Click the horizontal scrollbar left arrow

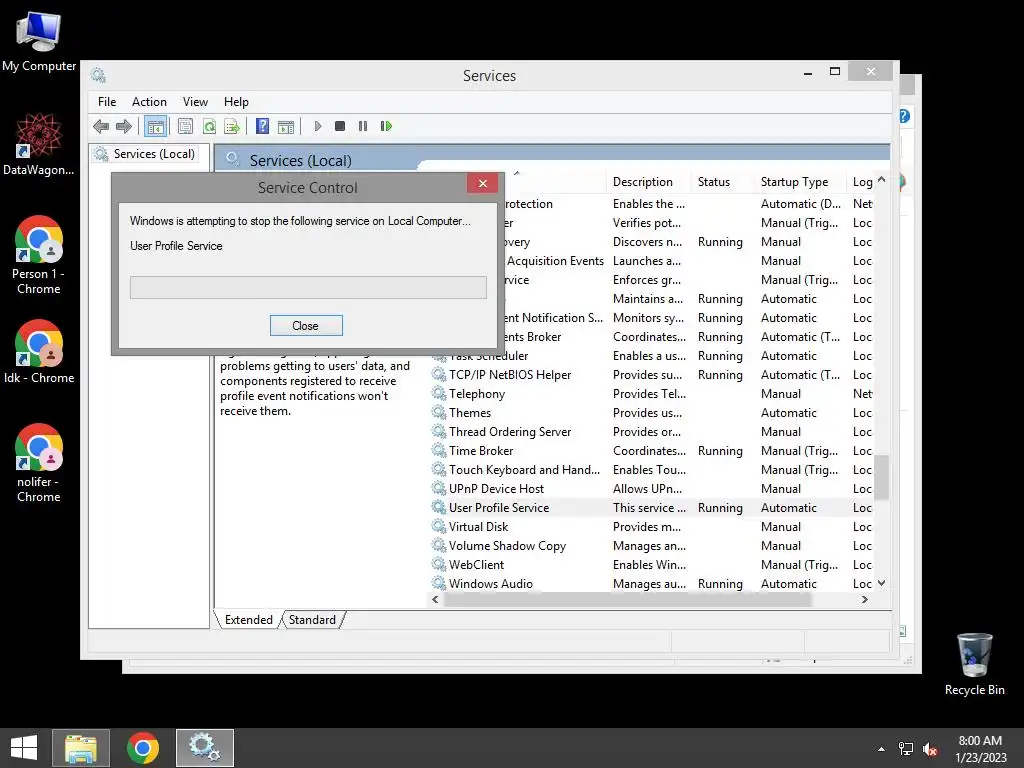point(436,600)
